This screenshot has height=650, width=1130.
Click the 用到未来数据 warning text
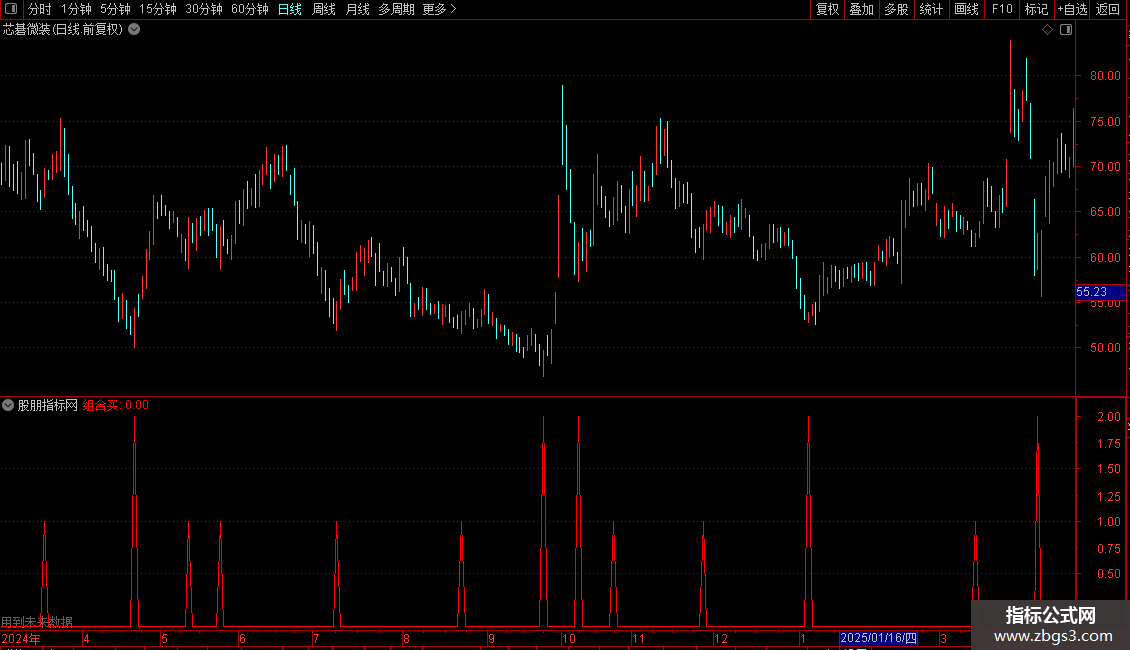coord(37,622)
